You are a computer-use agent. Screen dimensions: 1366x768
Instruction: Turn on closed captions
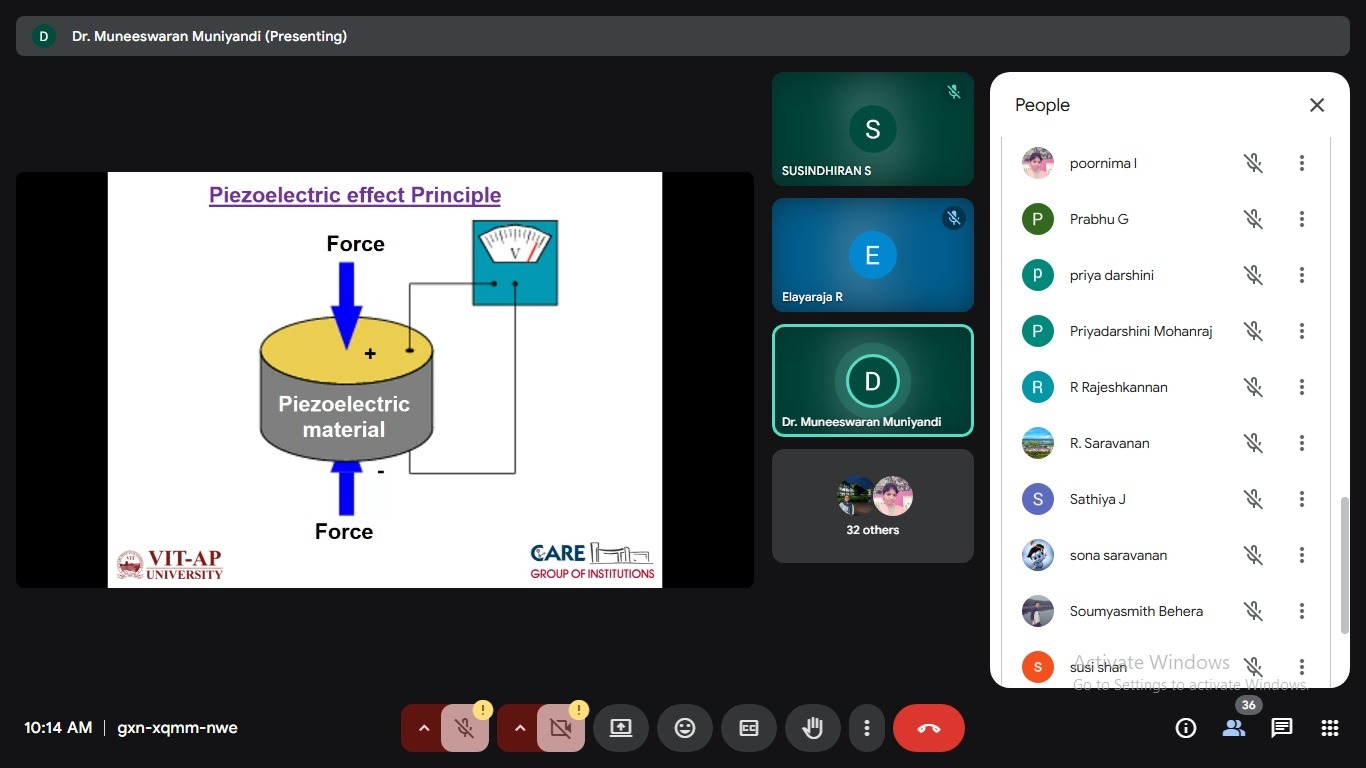(x=749, y=728)
